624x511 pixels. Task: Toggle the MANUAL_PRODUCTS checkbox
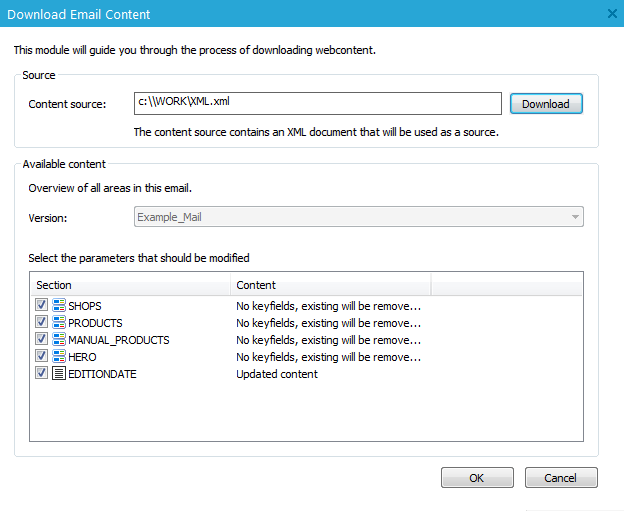pyautogui.click(x=41, y=340)
